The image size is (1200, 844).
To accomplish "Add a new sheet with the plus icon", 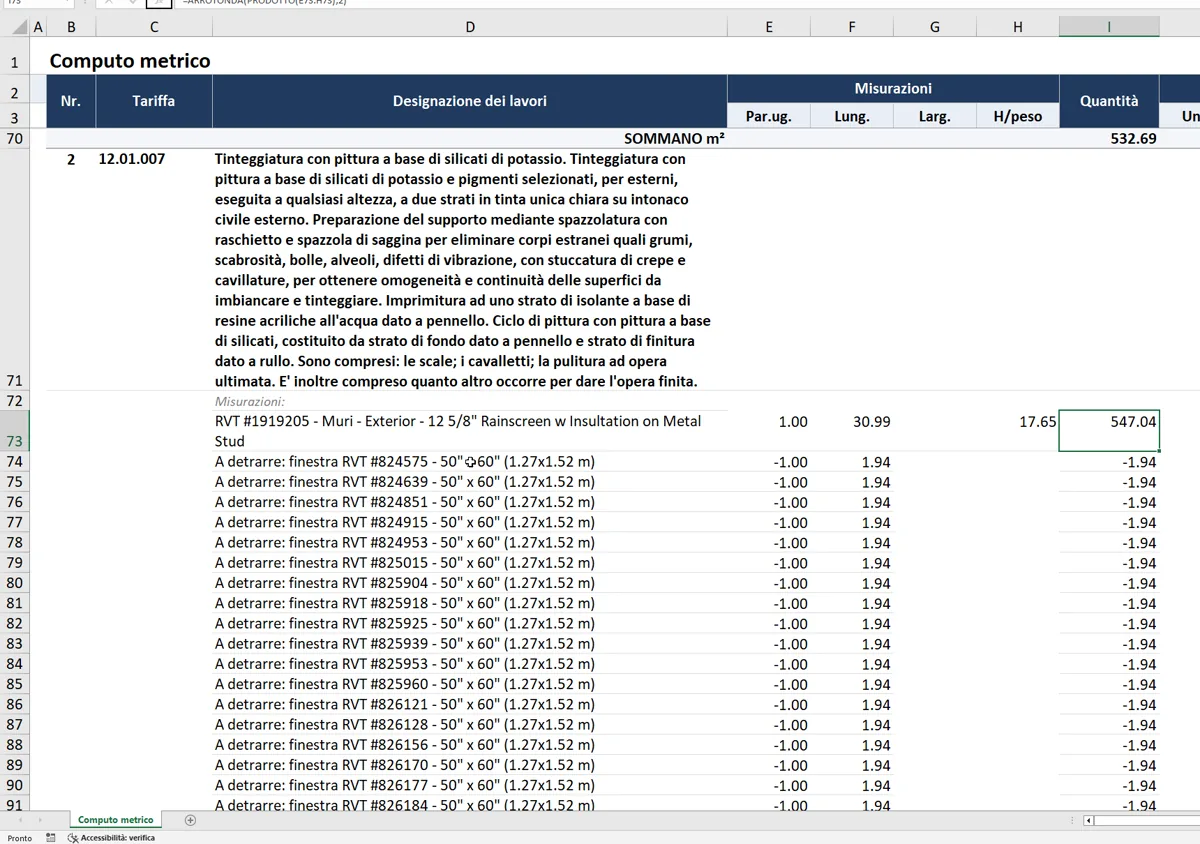I will pyautogui.click(x=190, y=820).
